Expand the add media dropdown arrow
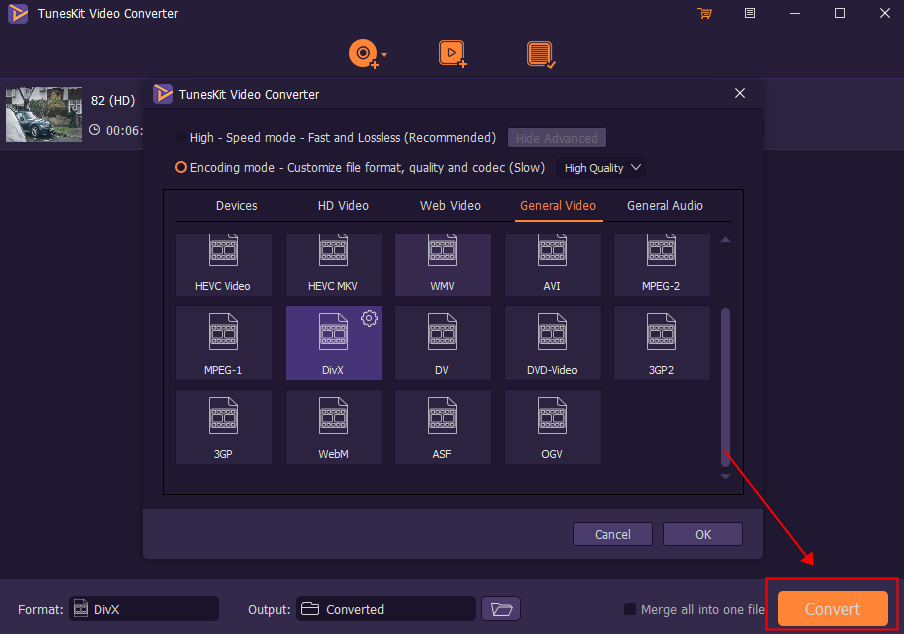 (384, 55)
